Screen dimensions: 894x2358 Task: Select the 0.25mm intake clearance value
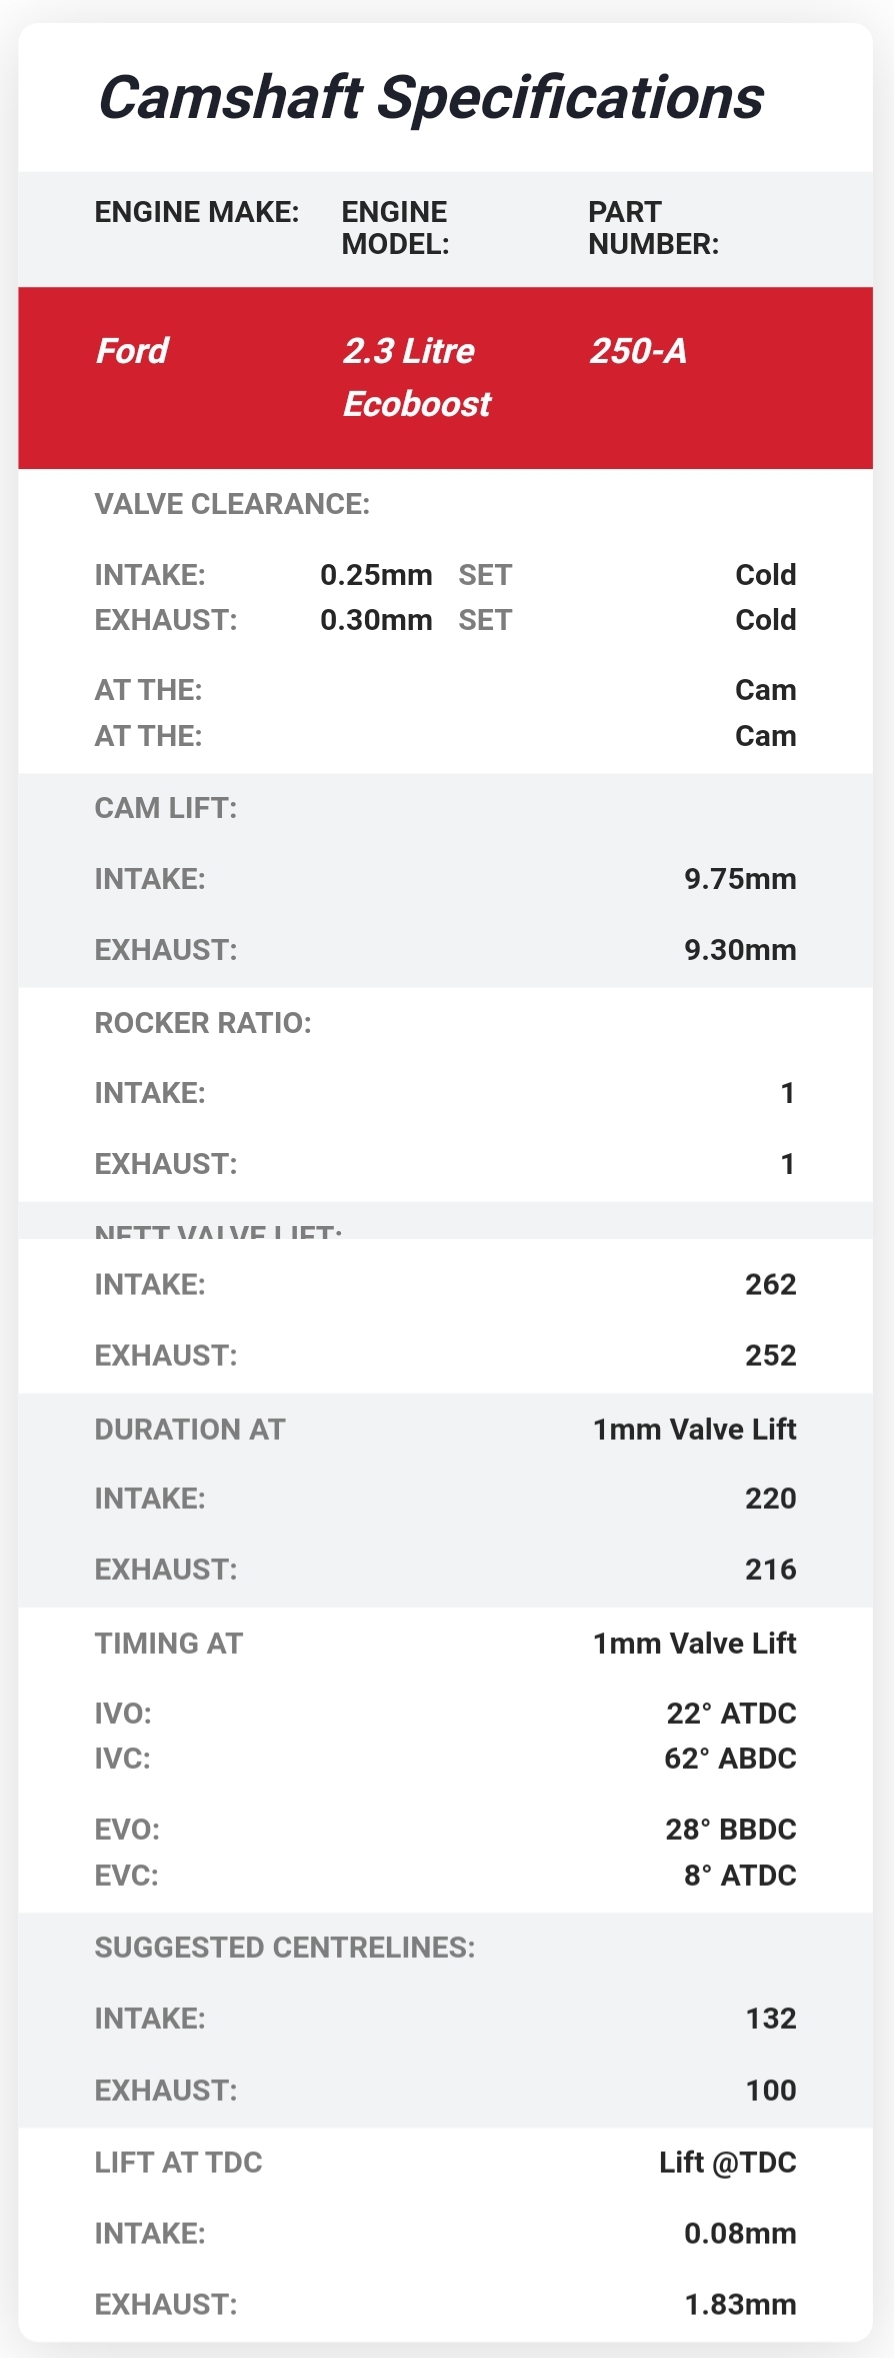(376, 575)
